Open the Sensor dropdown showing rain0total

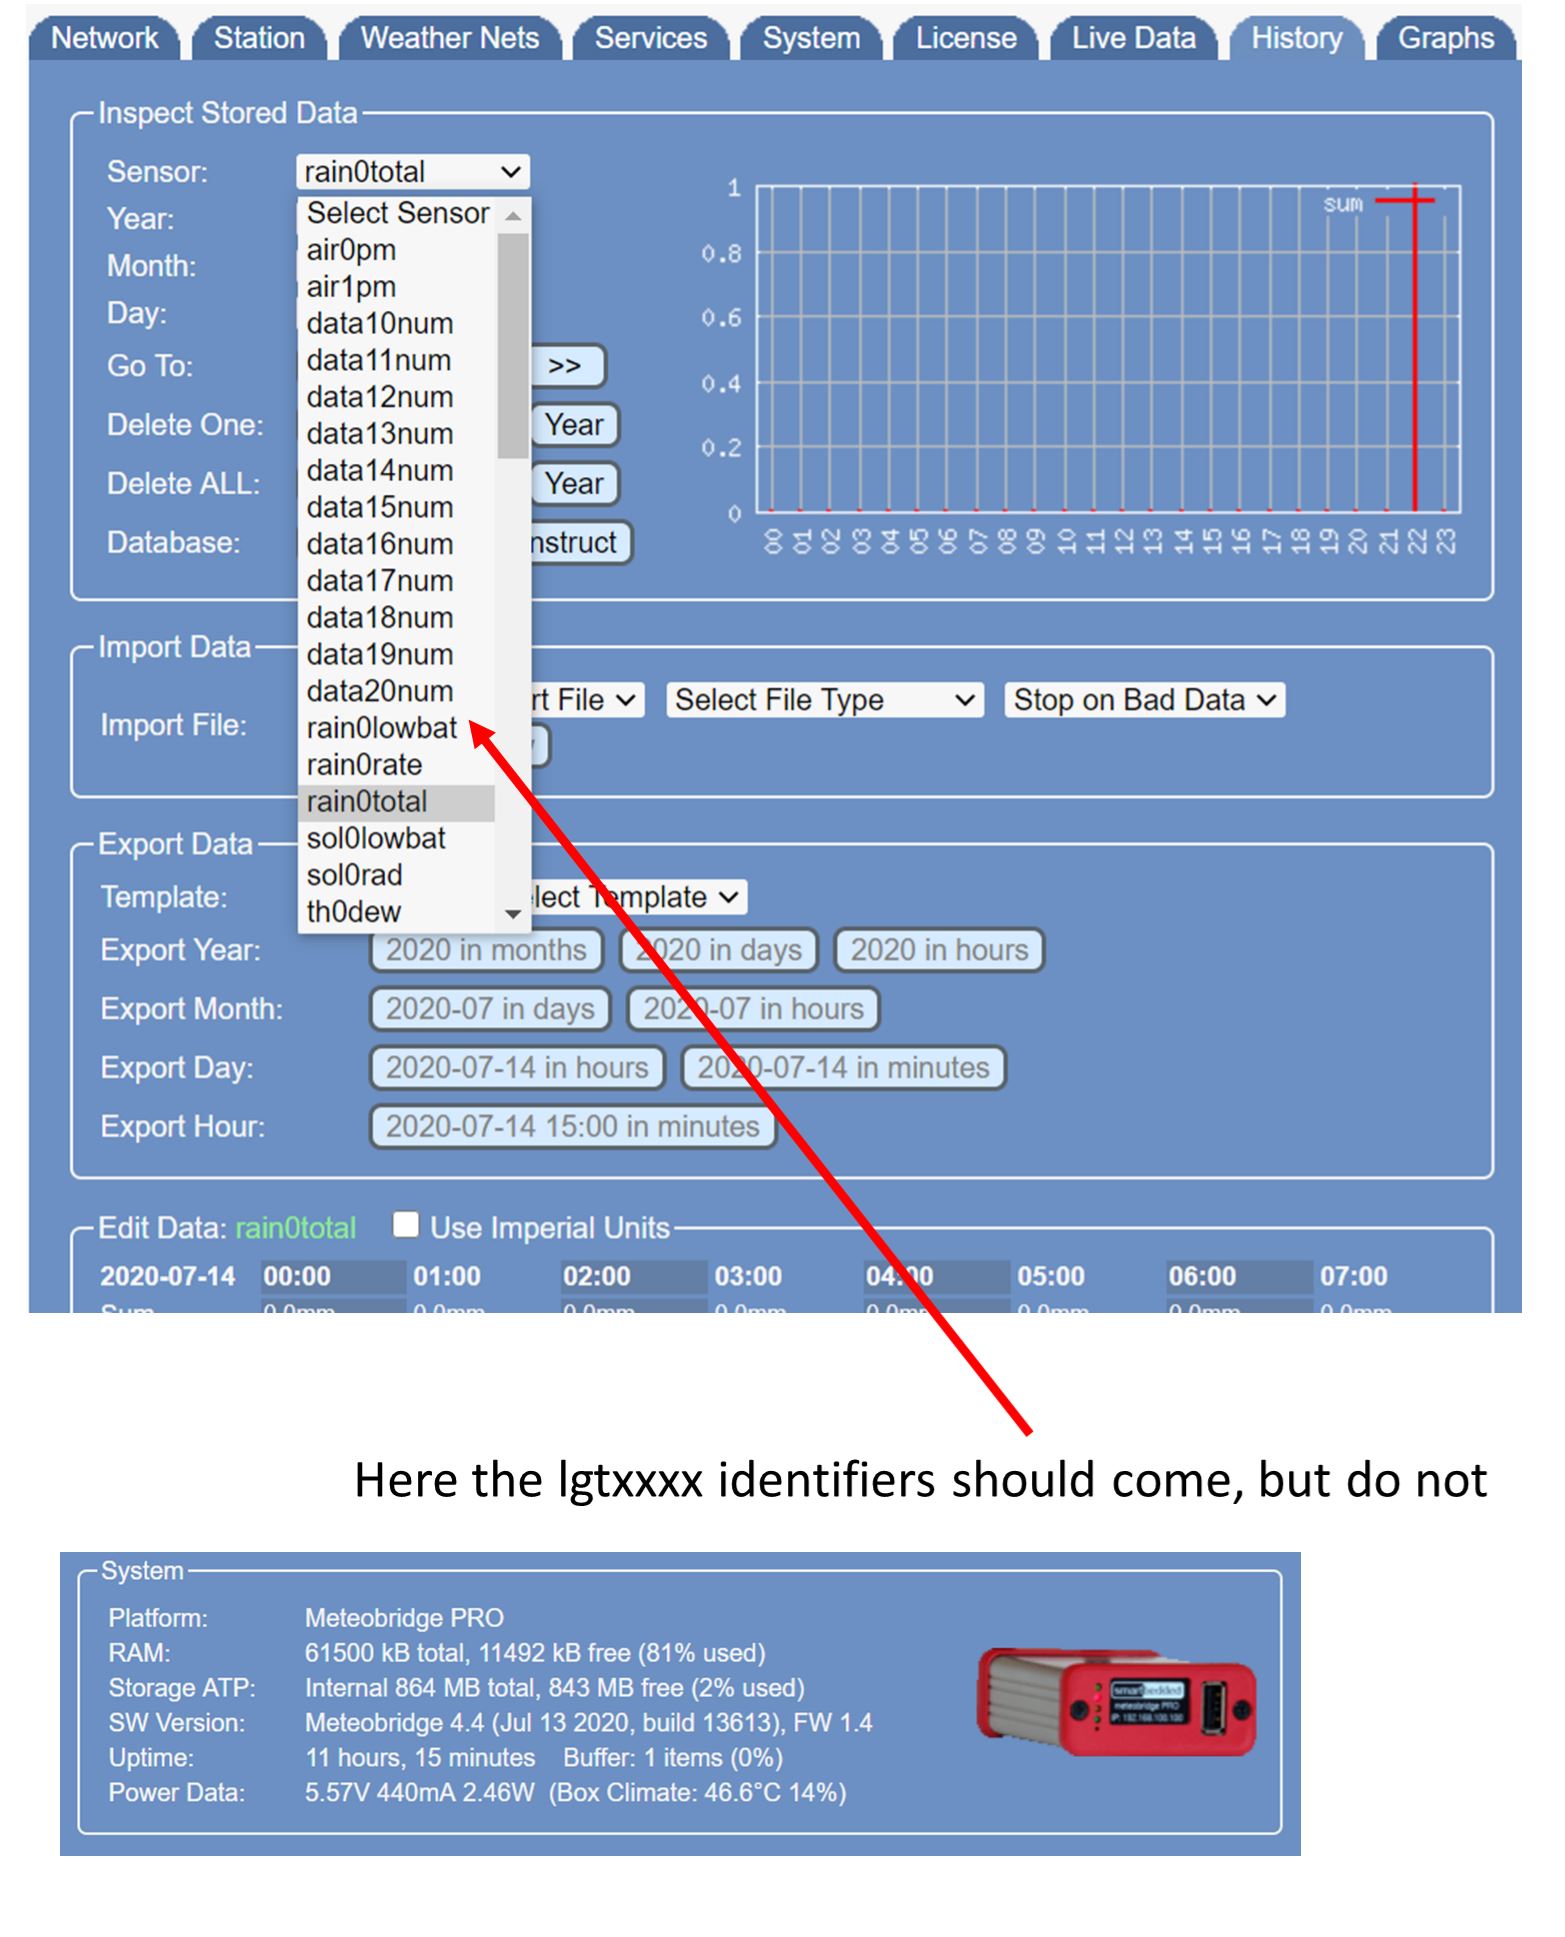coord(413,172)
